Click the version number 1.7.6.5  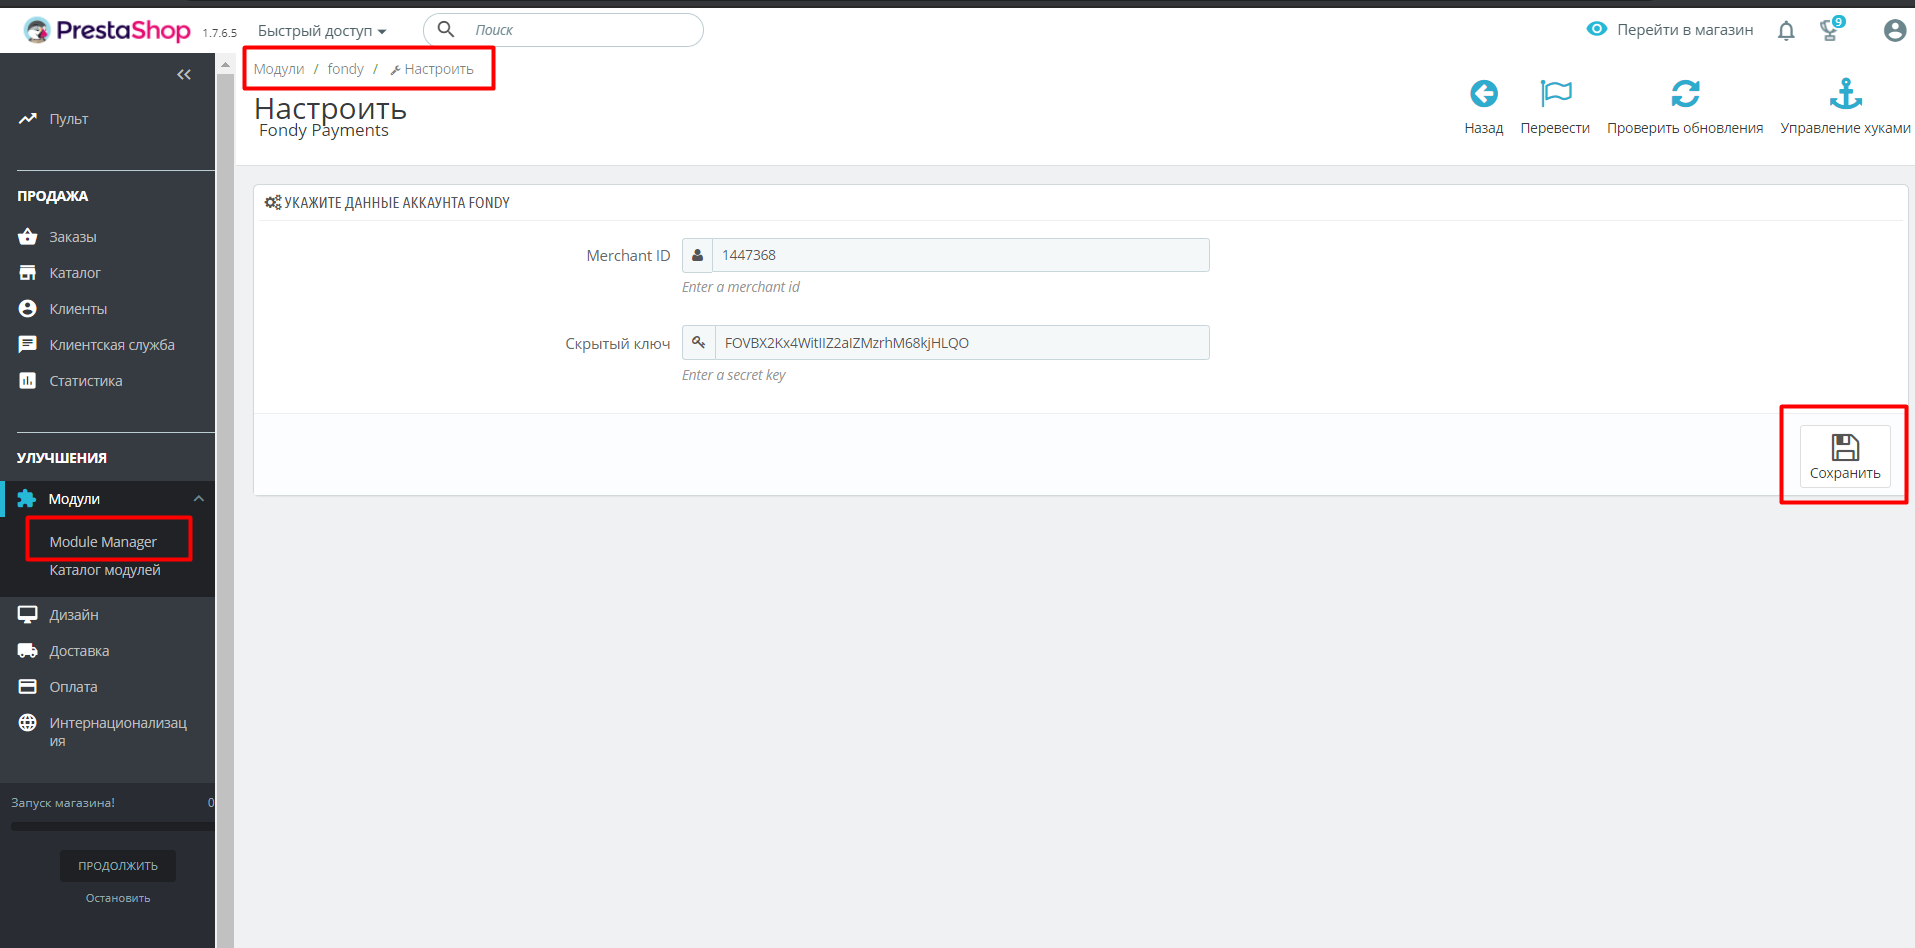(x=220, y=33)
